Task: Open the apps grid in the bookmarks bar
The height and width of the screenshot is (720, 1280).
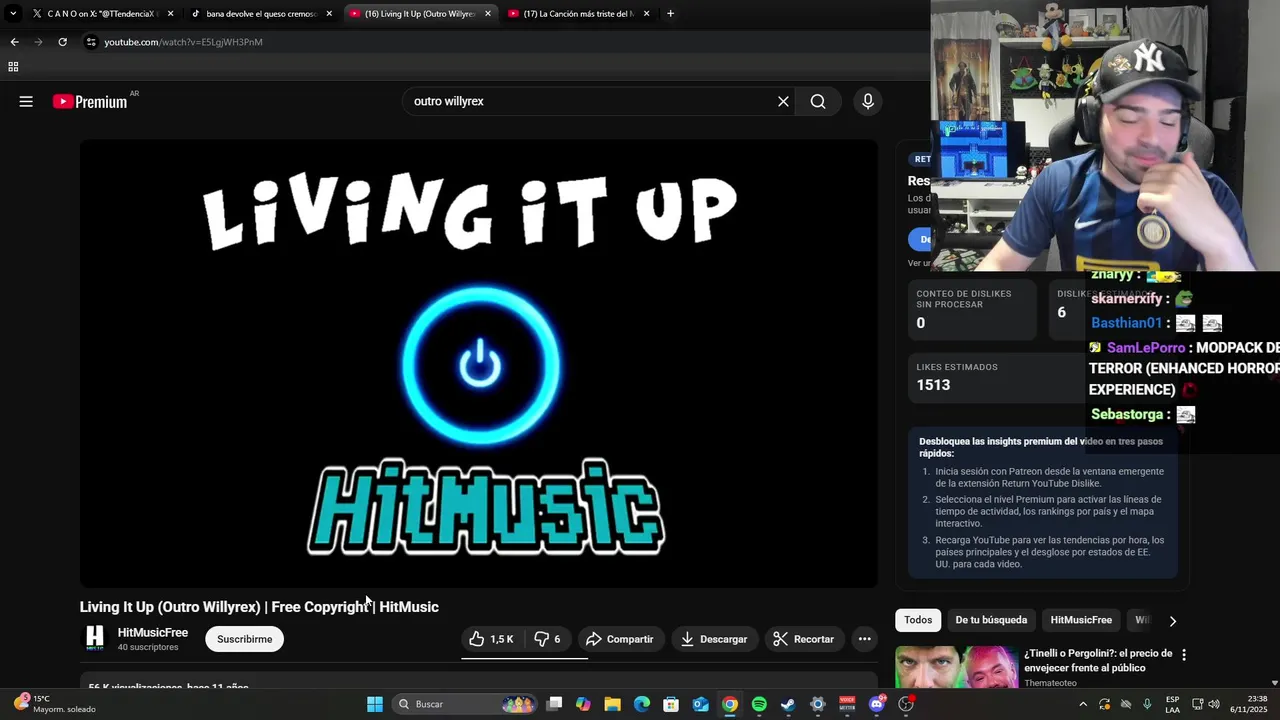Action: [13, 67]
